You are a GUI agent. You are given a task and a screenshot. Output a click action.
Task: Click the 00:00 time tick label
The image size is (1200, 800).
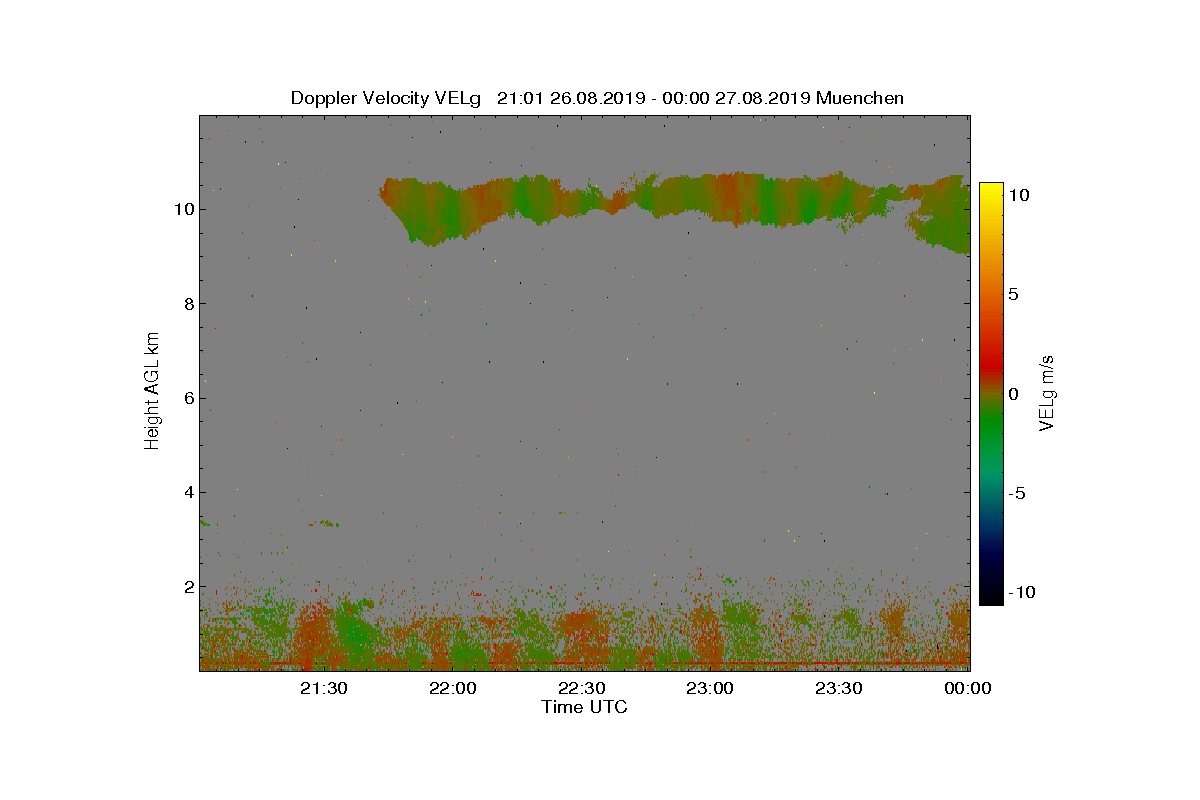968,688
